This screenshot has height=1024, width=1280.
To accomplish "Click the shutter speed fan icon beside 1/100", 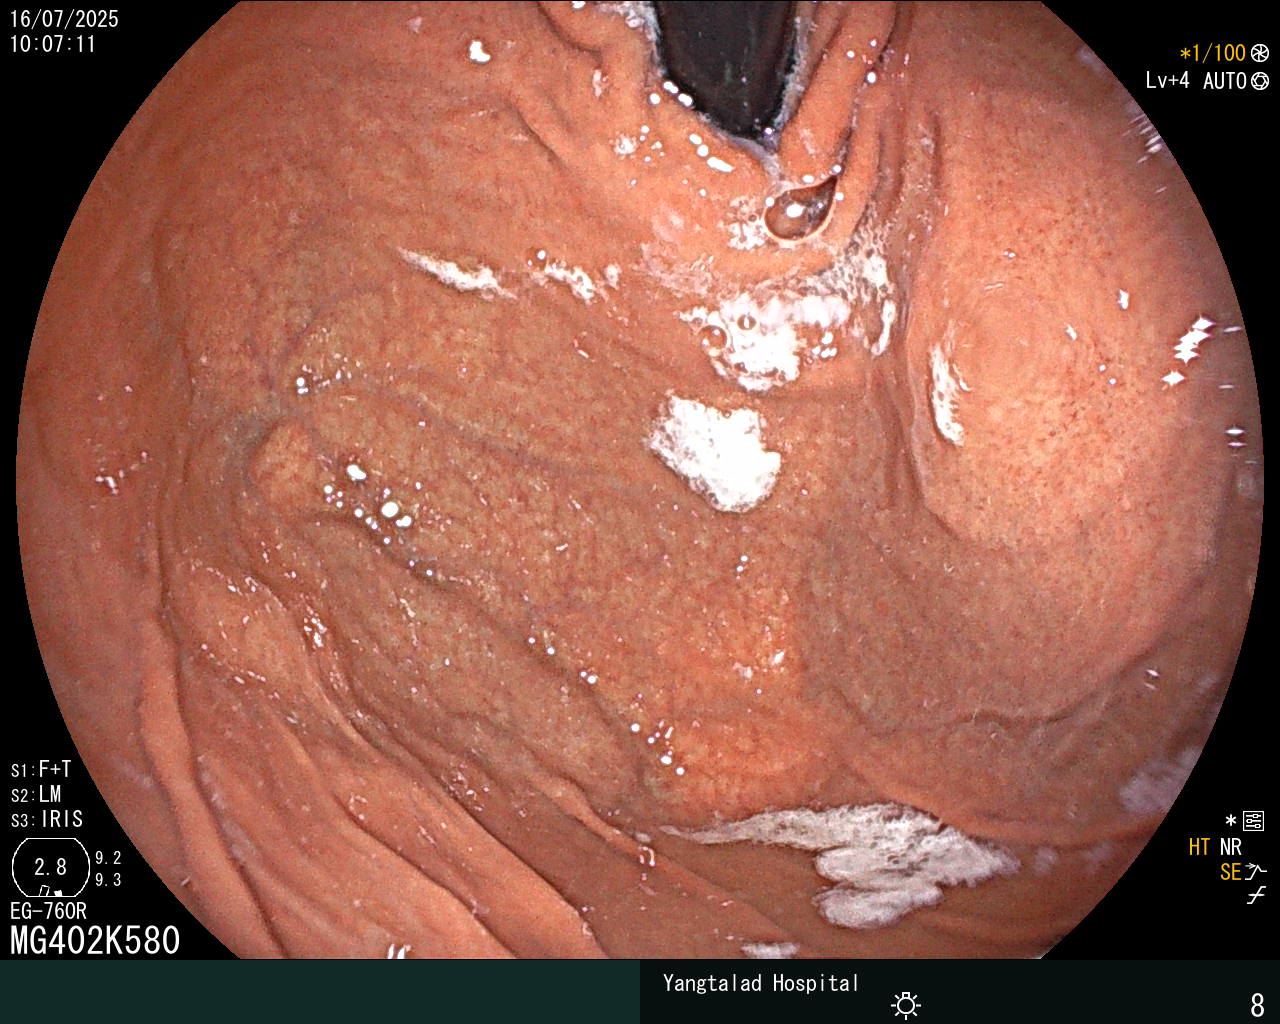I will click(x=1260, y=54).
